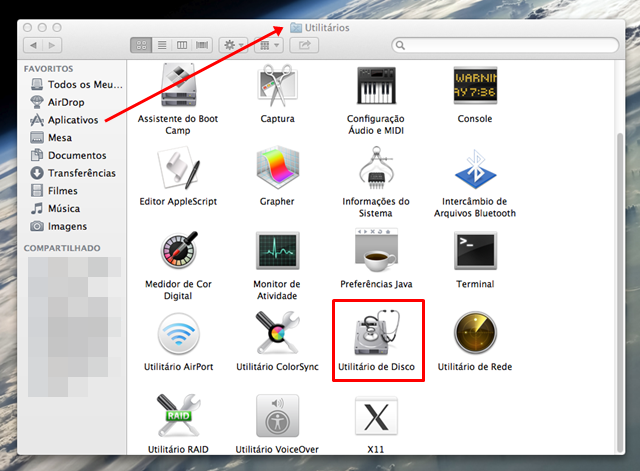Image resolution: width=640 pixels, height=471 pixels.
Task: Go back with the left arrow button
Action: 33,45
